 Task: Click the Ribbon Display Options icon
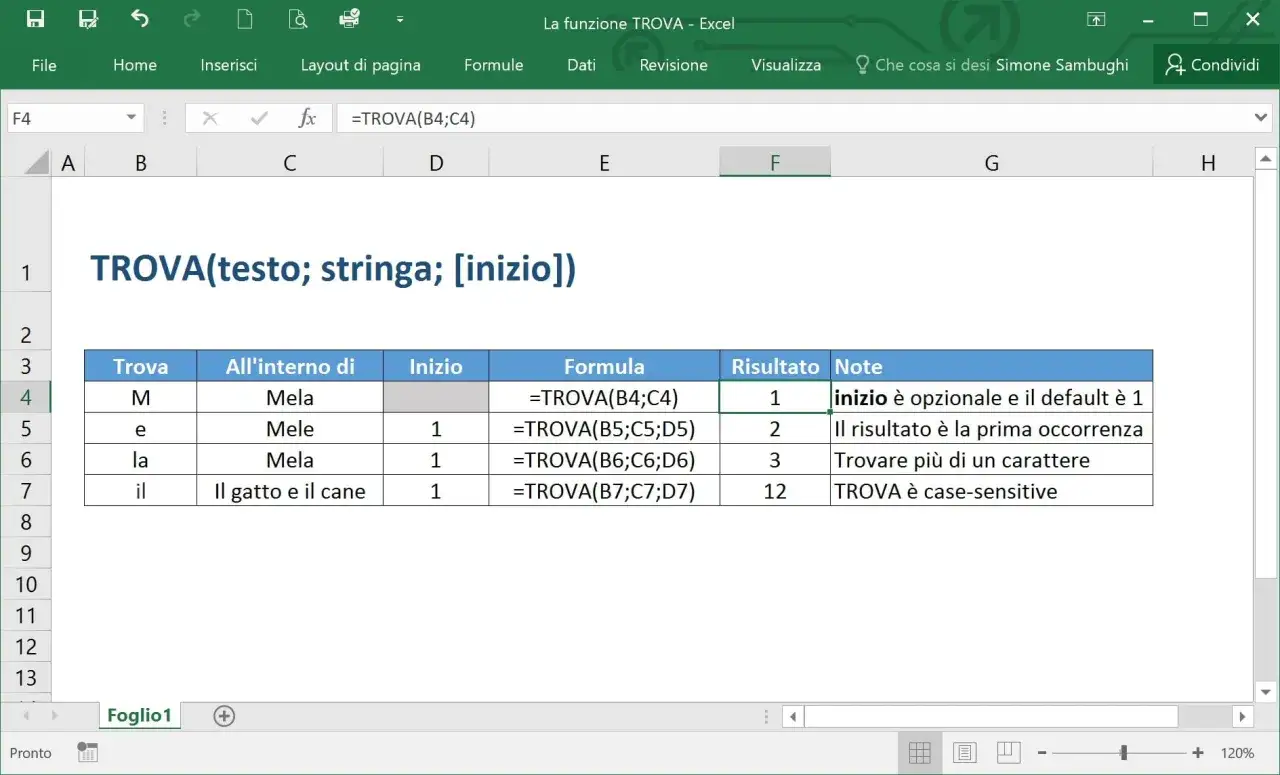click(1097, 20)
